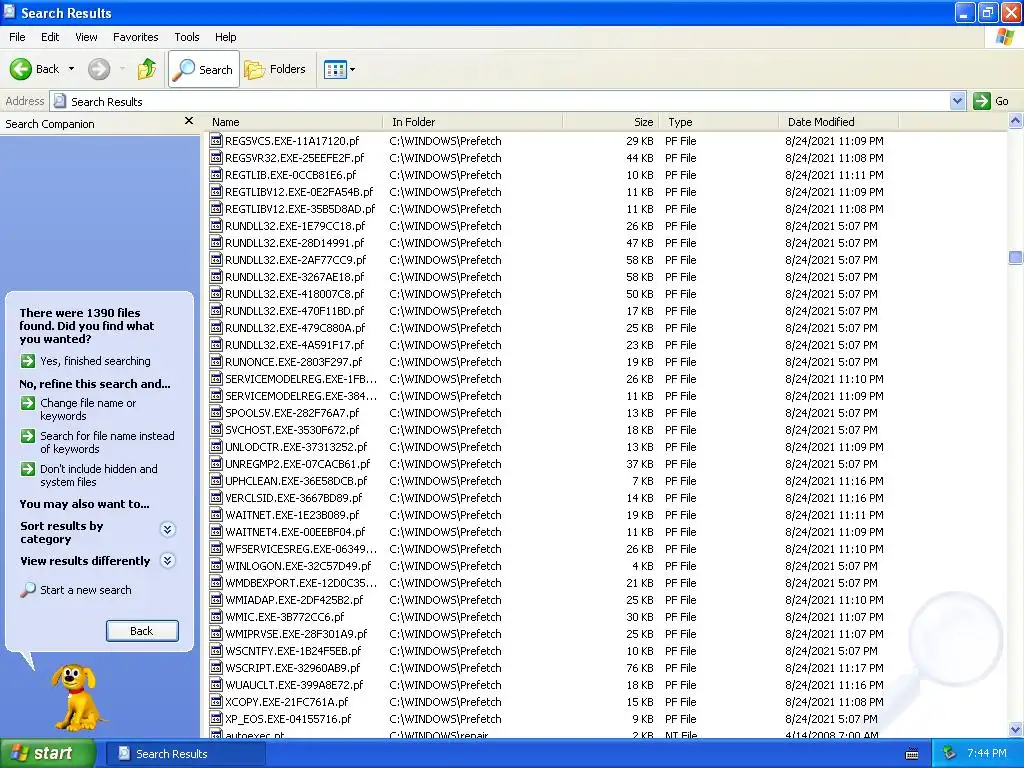Select the RUNDLL32.EXE-1E79CC18.pf file icon

[x=216, y=225]
